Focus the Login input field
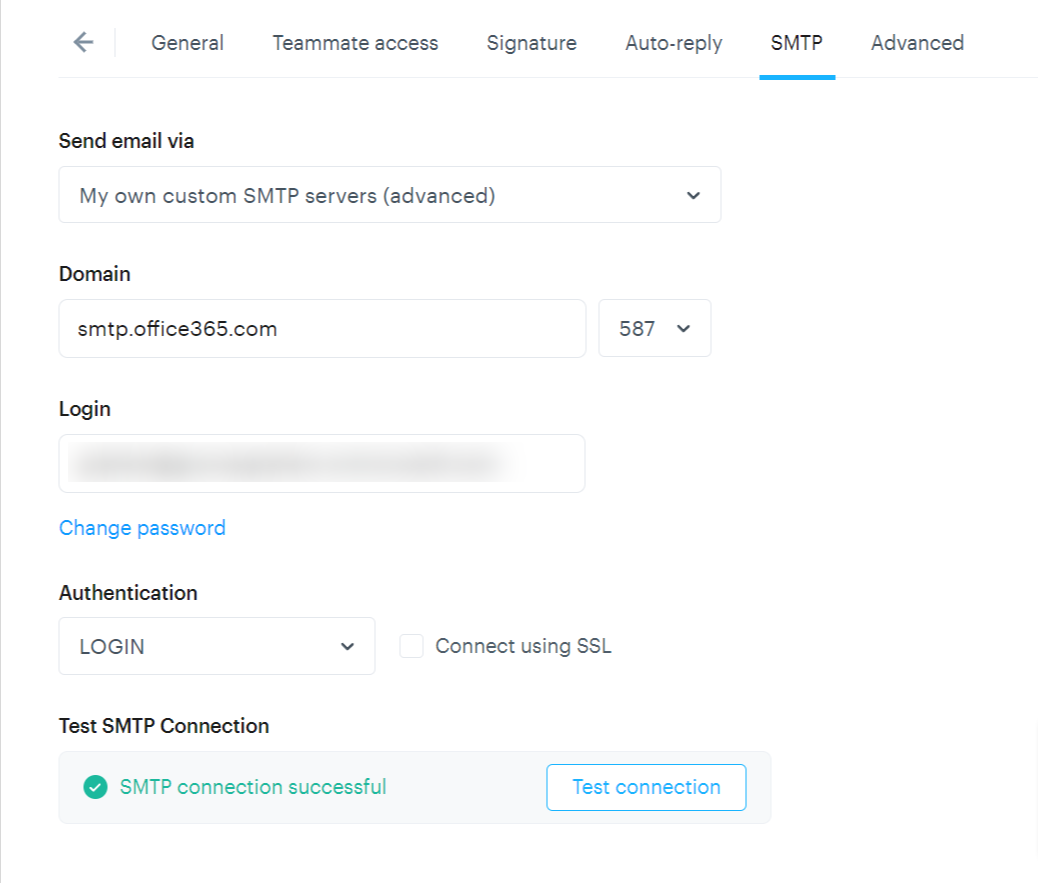The height and width of the screenshot is (883, 1038). pyautogui.click(x=321, y=463)
